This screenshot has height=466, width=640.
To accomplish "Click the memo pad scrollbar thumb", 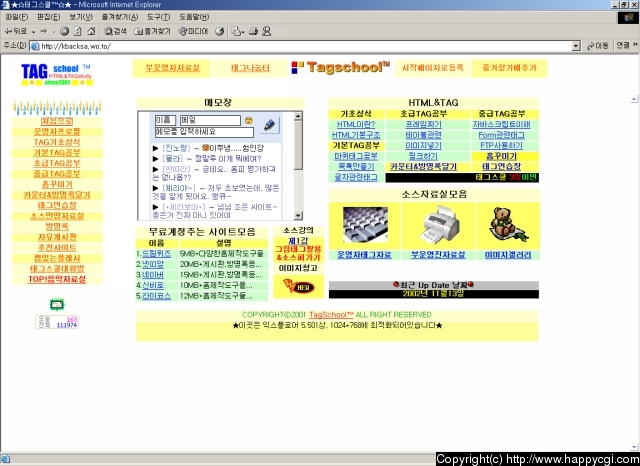I will (298, 145).
